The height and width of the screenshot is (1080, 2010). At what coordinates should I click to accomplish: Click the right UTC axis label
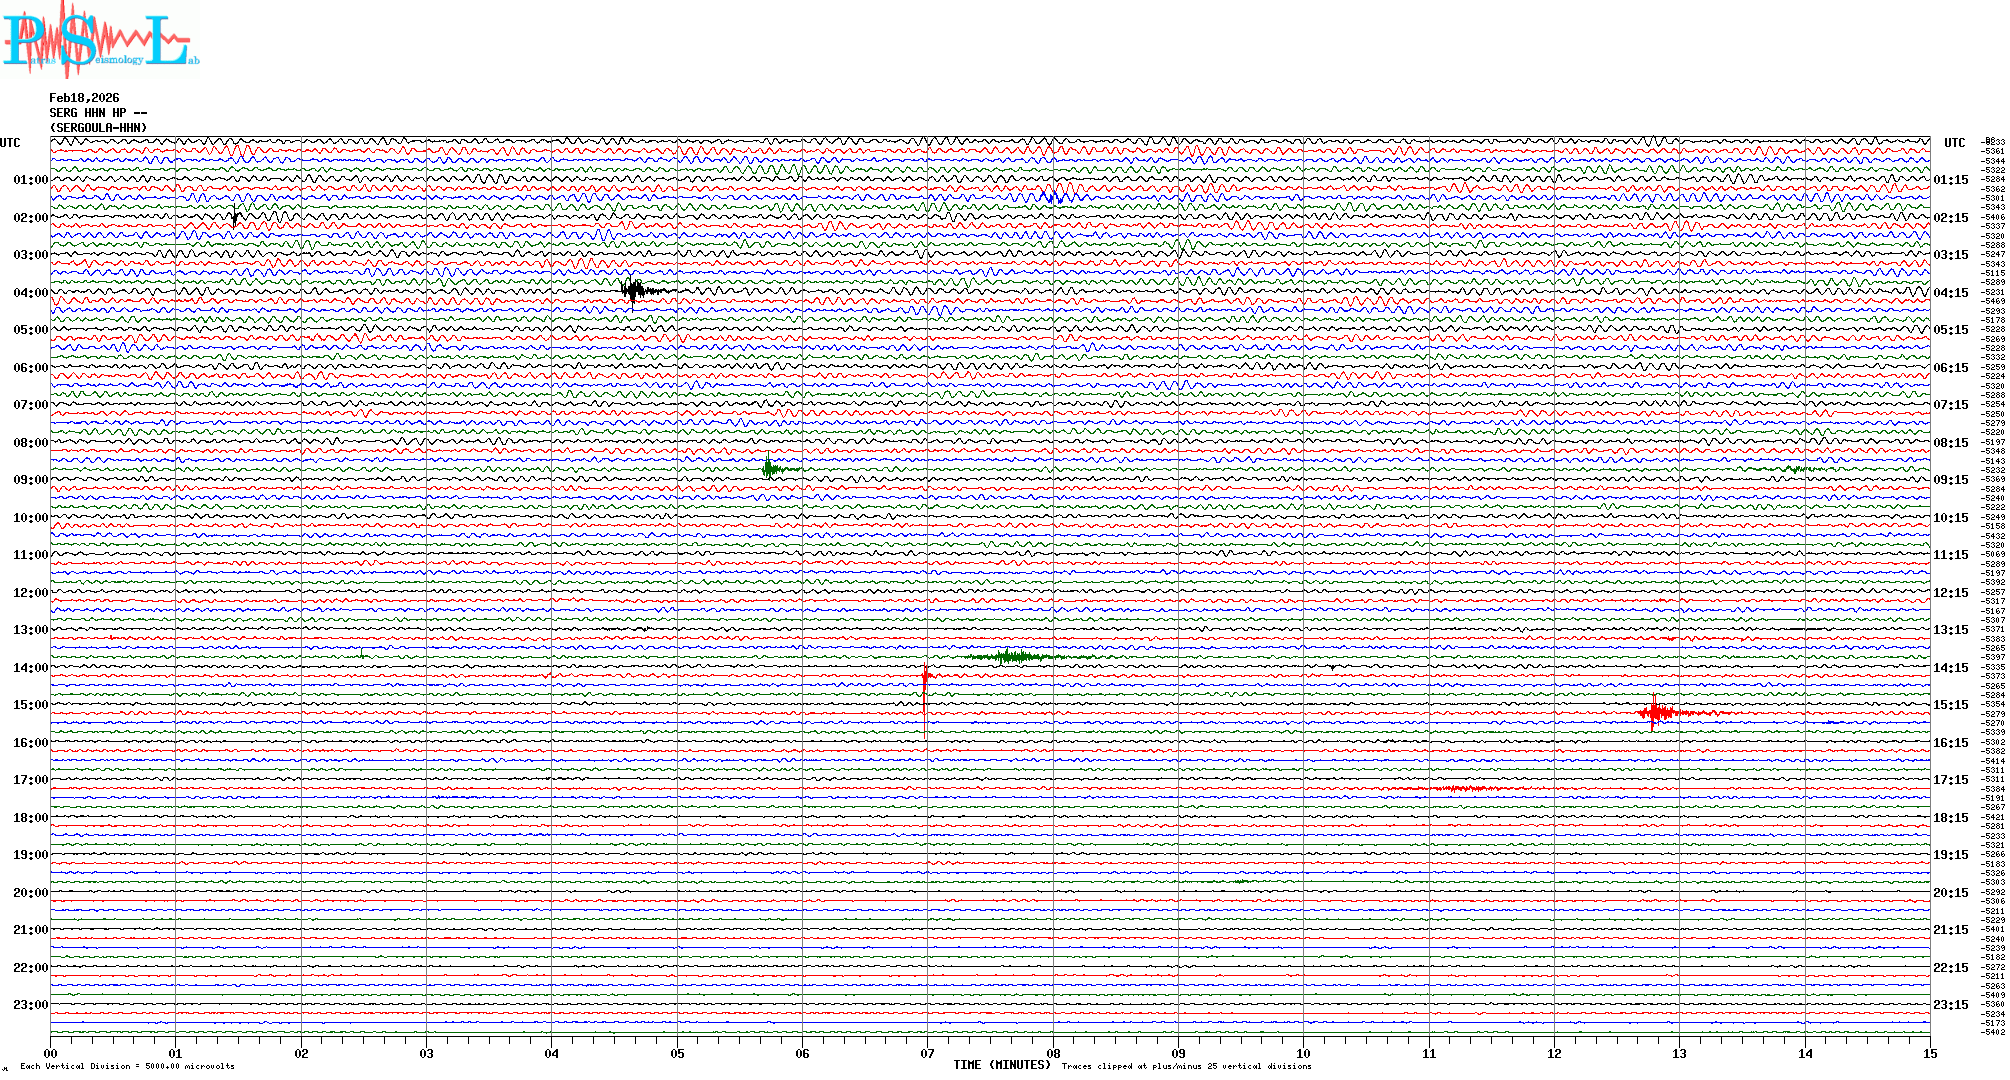1954,143
